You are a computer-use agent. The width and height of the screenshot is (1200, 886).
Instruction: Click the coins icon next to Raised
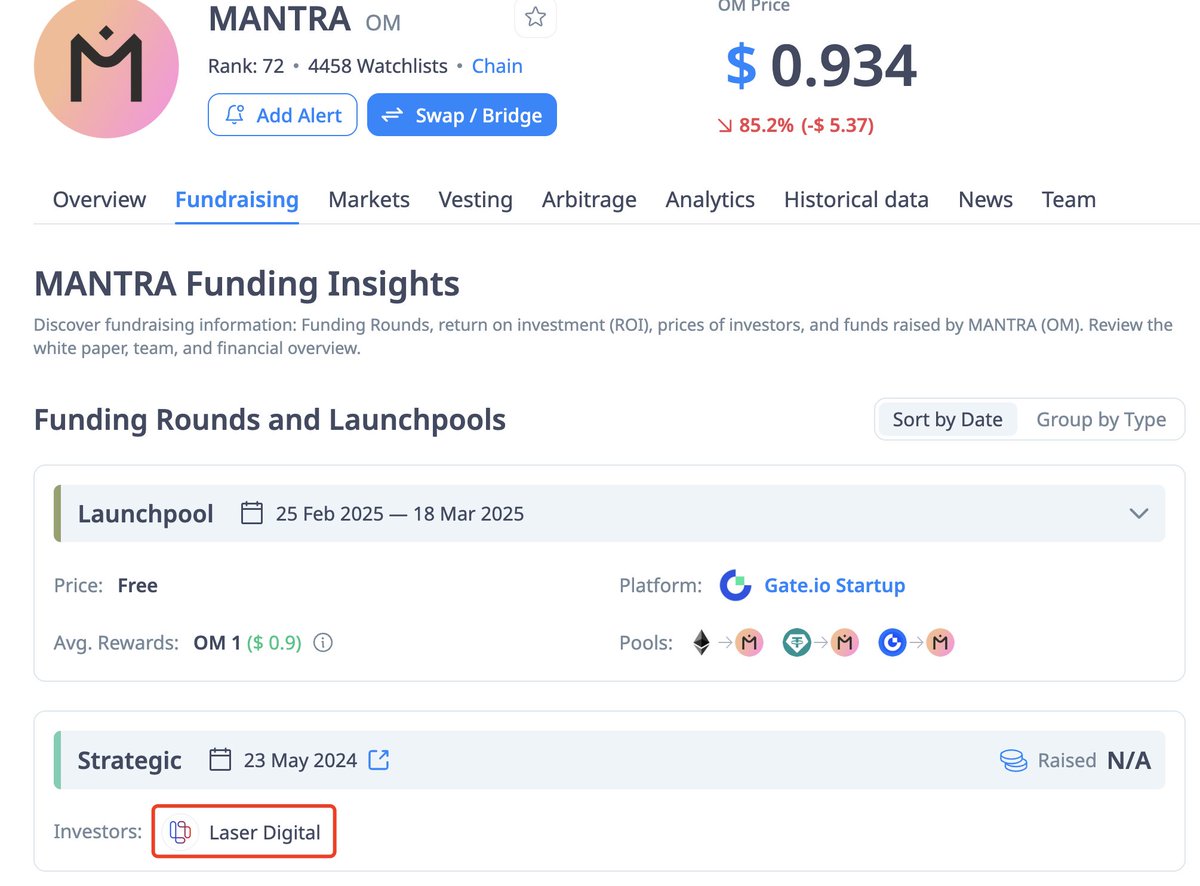(1014, 760)
